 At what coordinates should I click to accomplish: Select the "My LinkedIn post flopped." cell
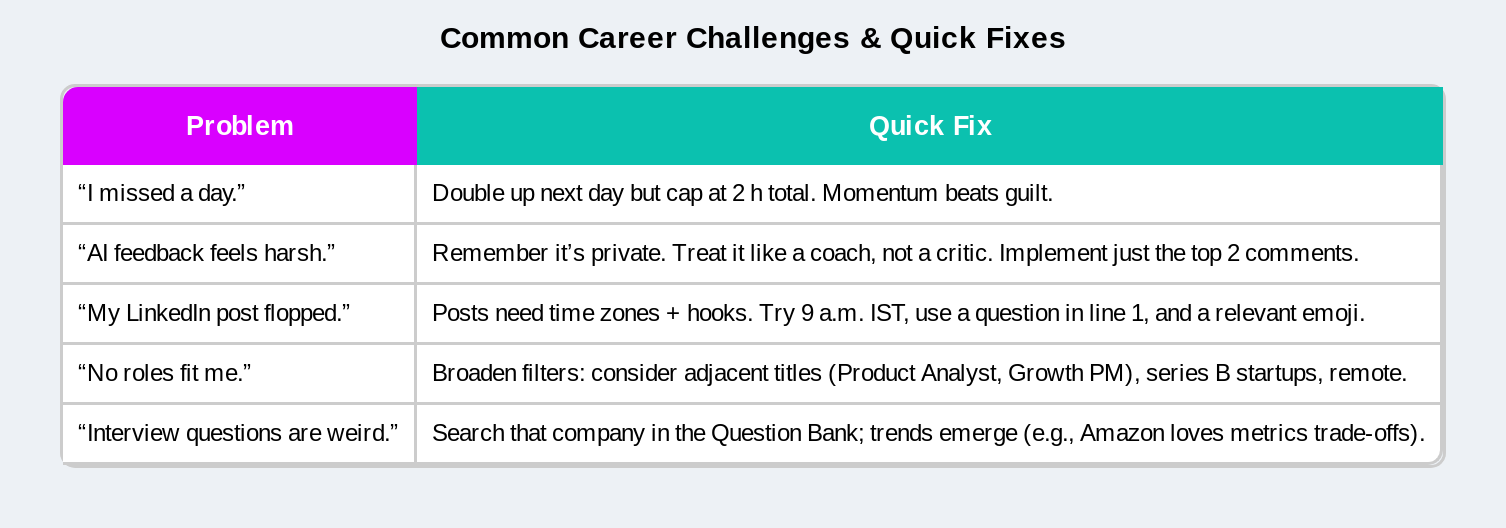point(239,314)
